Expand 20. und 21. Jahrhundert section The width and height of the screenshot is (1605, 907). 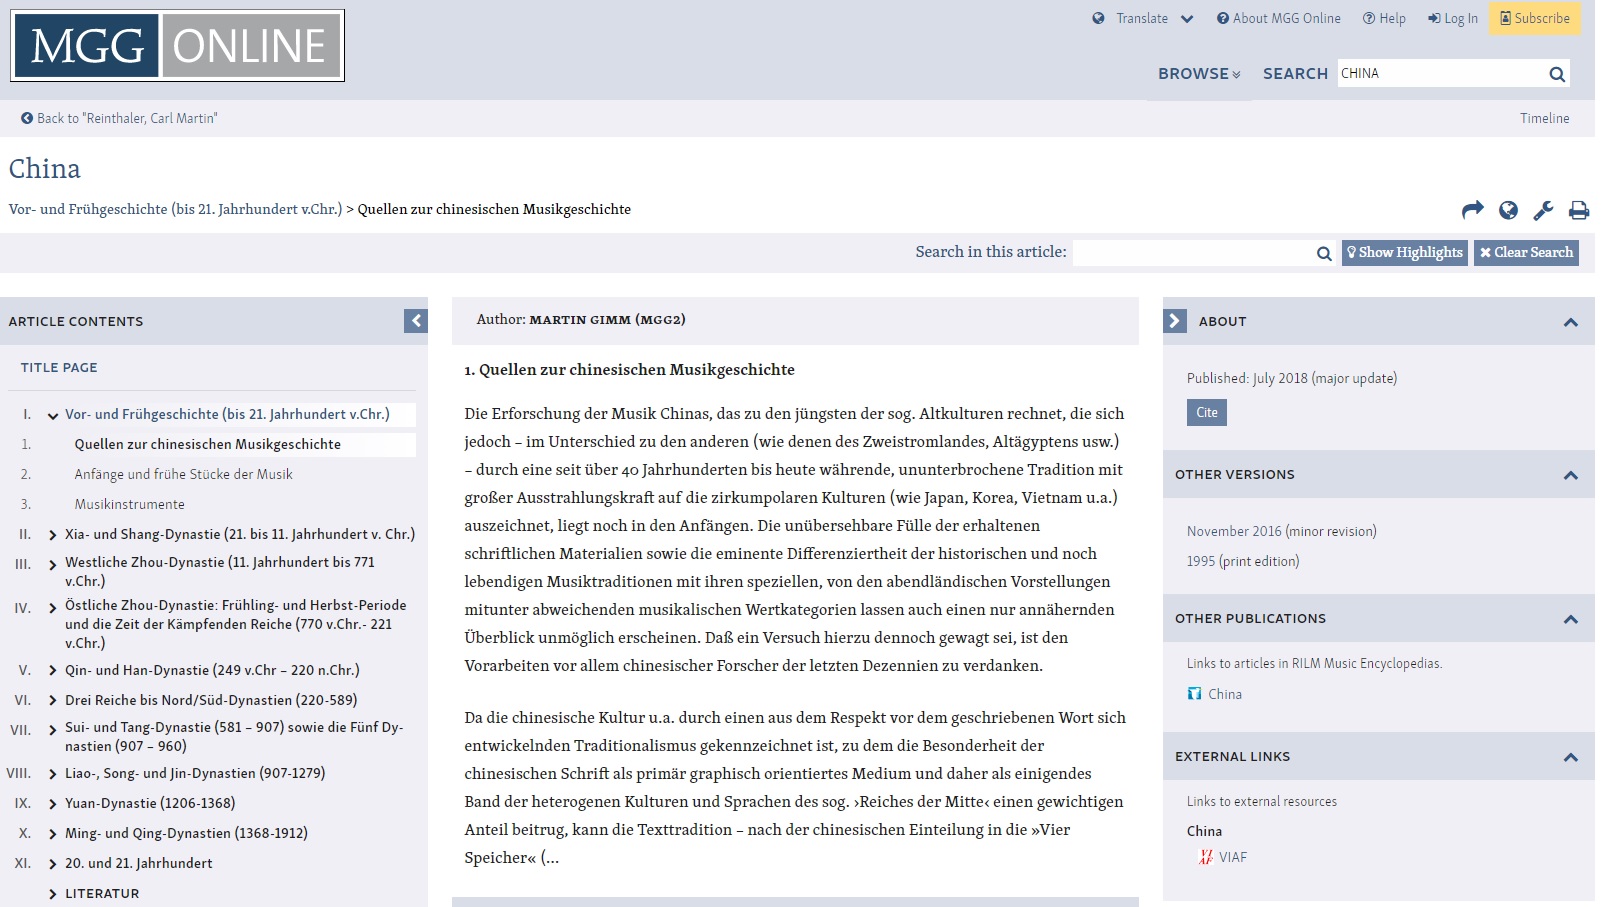(x=53, y=864)
